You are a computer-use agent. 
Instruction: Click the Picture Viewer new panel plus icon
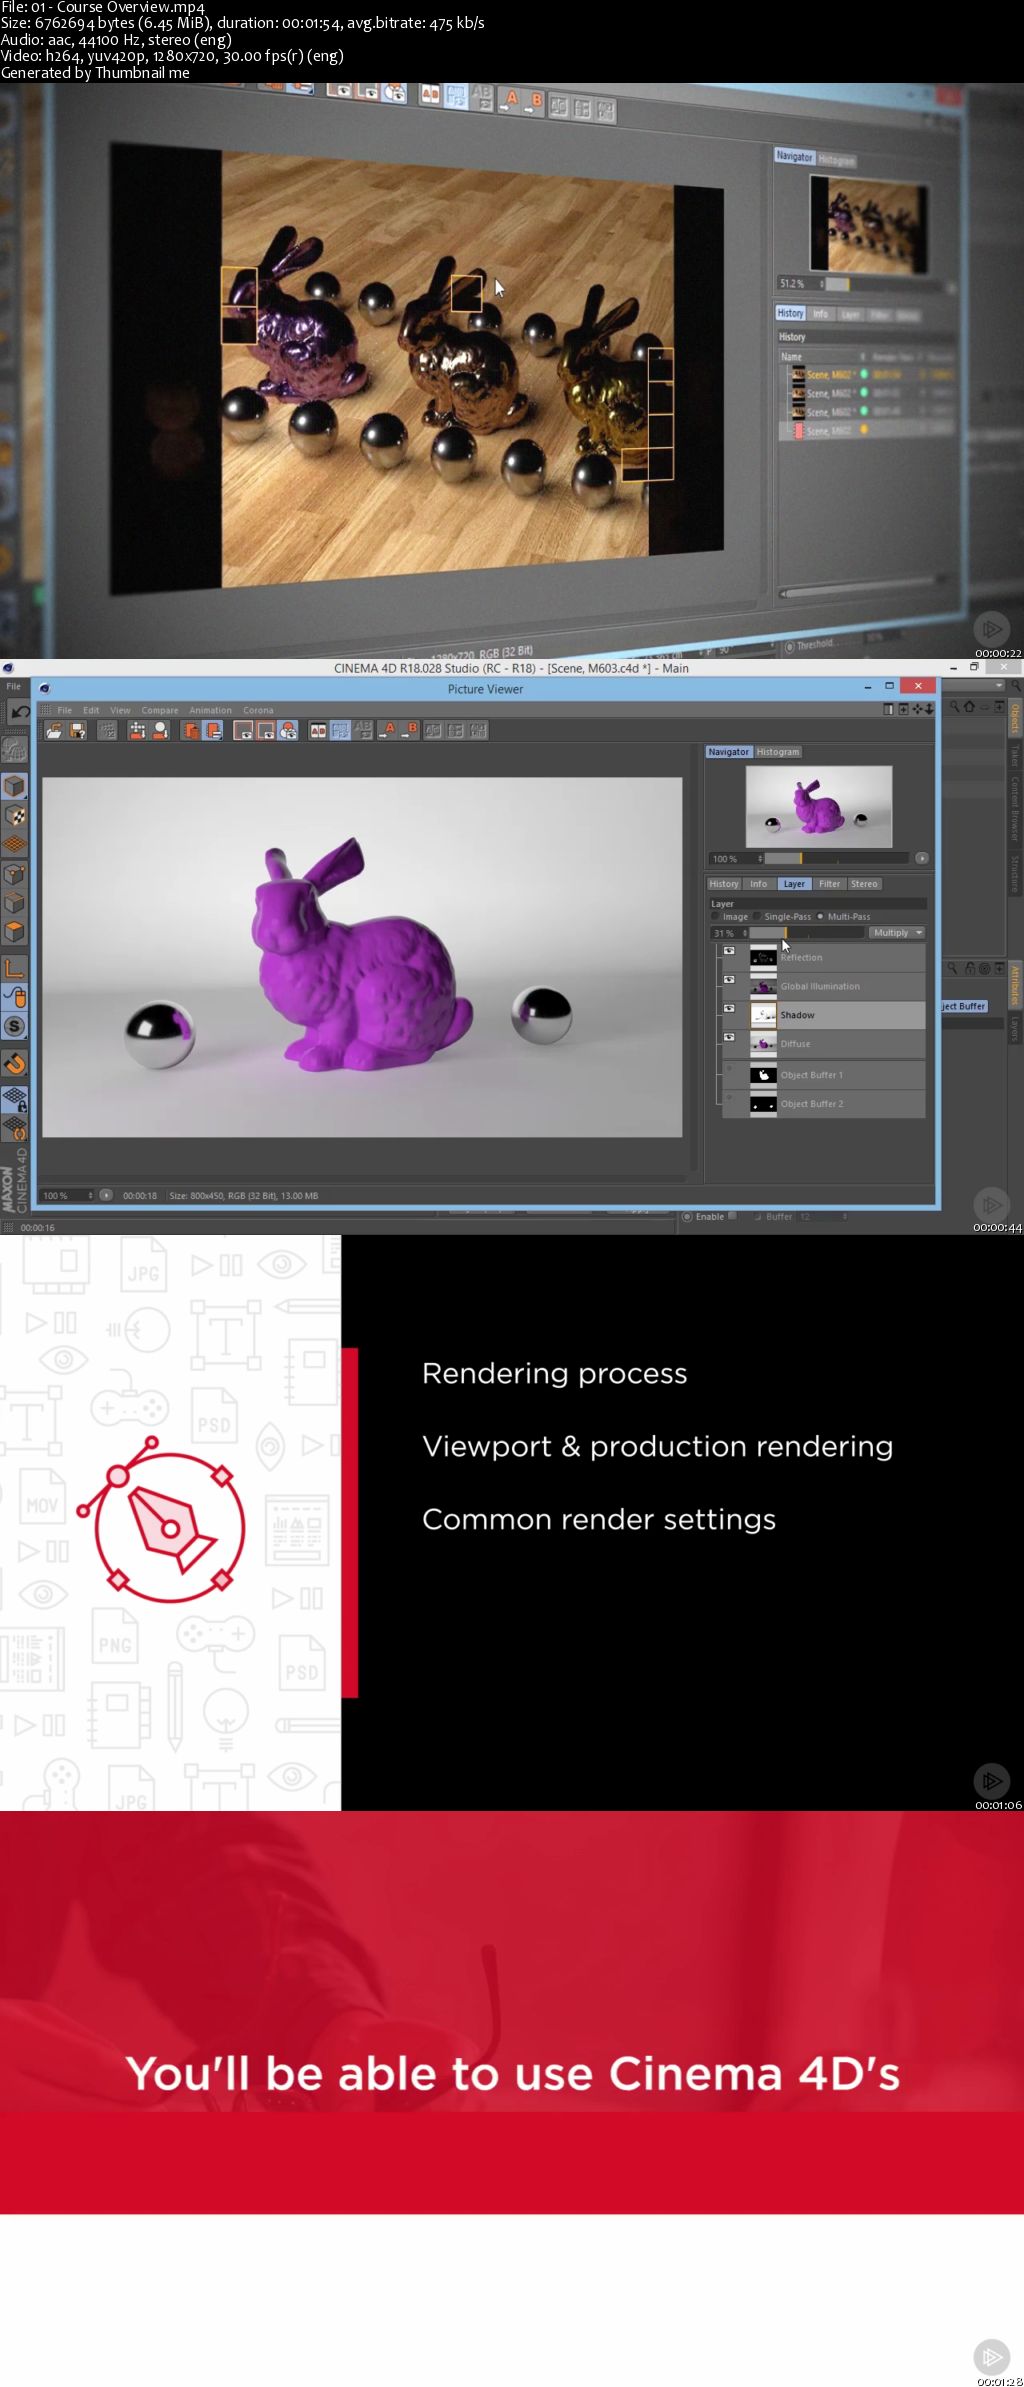[x=903, y=709]
